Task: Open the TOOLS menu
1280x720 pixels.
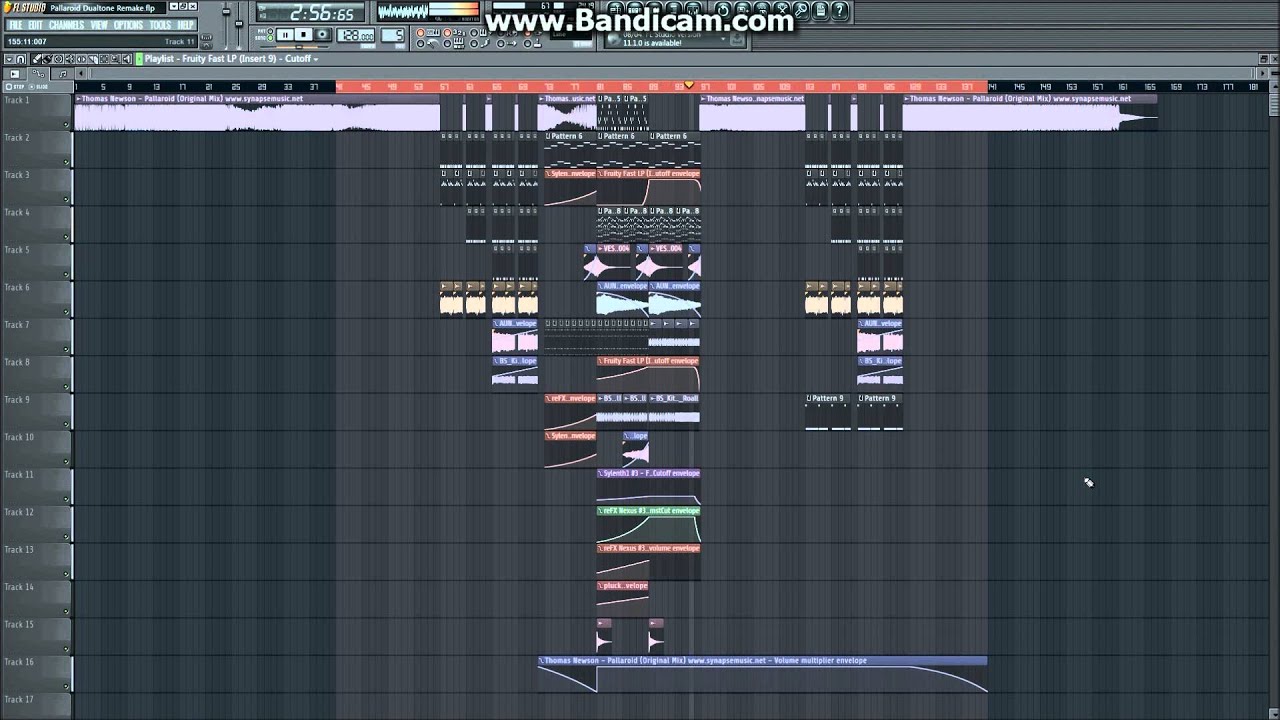Action: click(x=160, y=25)
